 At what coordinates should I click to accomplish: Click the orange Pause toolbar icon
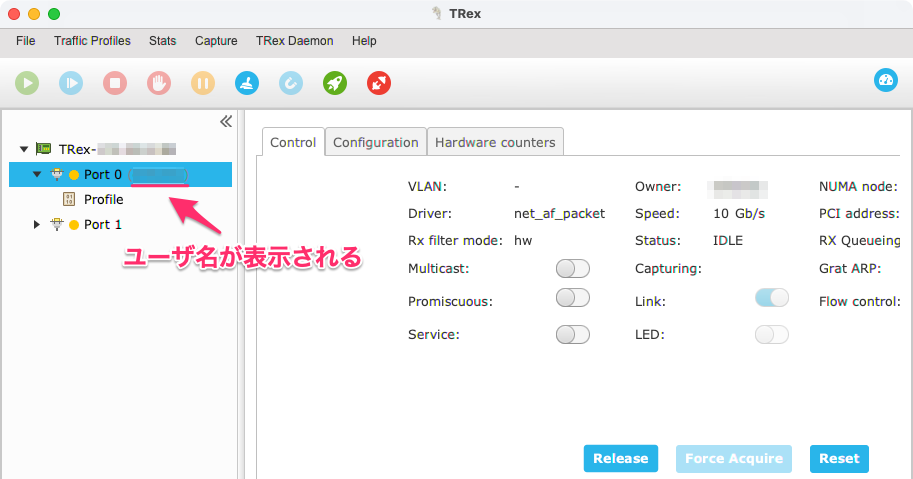(x=203, y=83)
